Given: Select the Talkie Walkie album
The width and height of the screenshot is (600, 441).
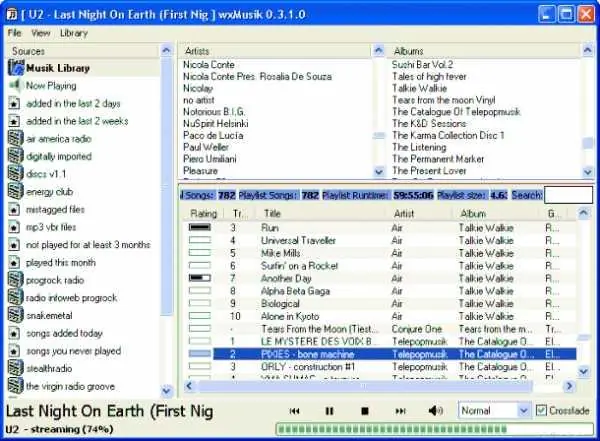Looking at the screenshot, I should pyautogui.click(x=419, y=88).
